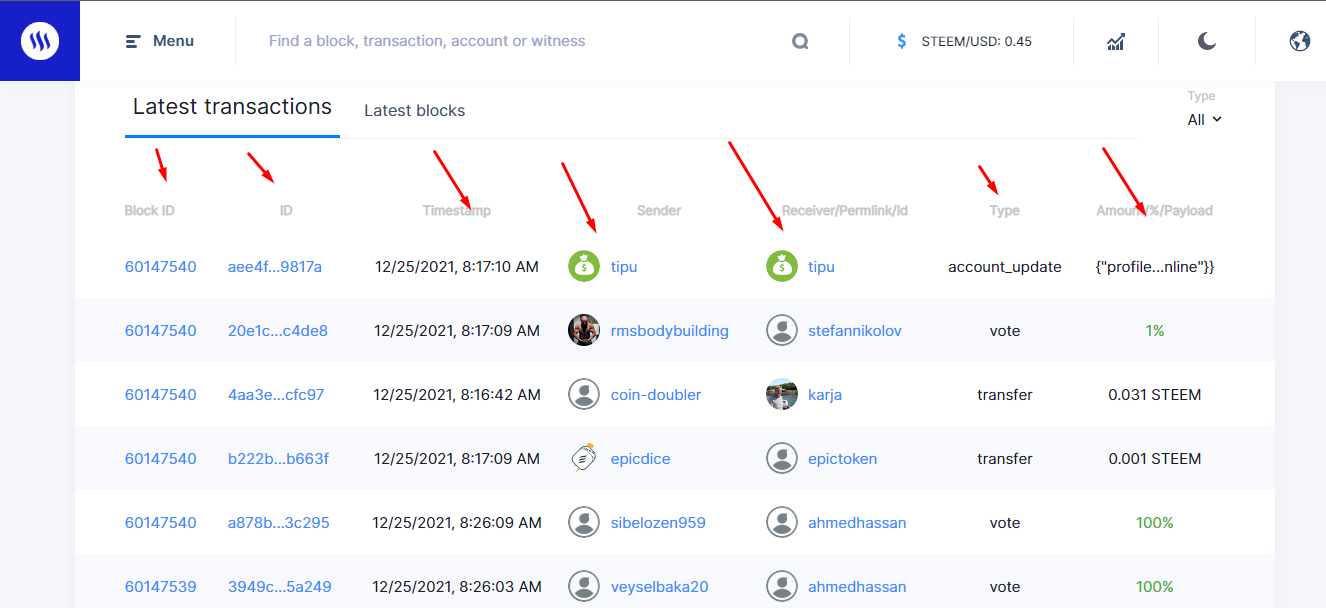Open transaction 3949c...5a249
The image size is (1326, 608).
click(x=280, y=587)
